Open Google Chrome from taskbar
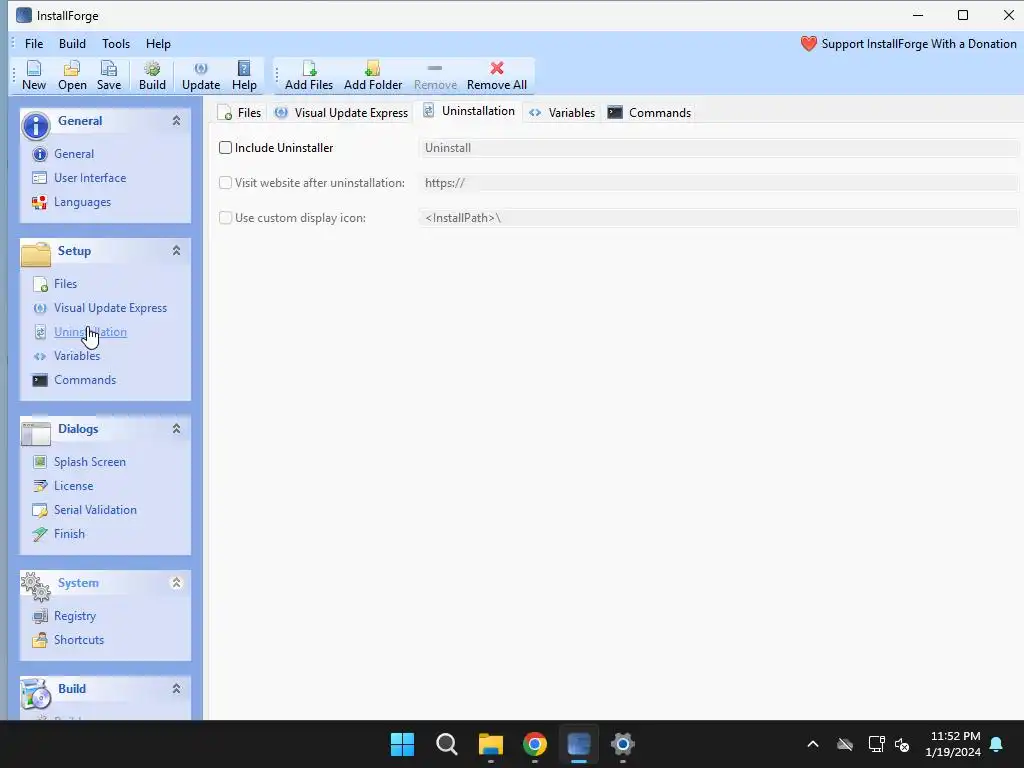 [535, 744]
